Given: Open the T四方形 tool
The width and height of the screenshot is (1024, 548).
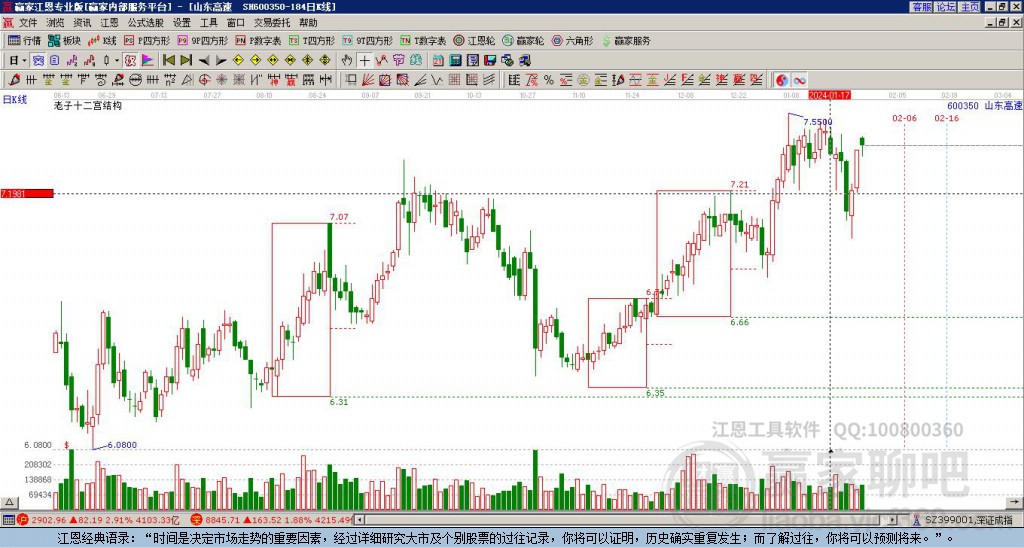Looking at the screenshot, I should 312,40.
